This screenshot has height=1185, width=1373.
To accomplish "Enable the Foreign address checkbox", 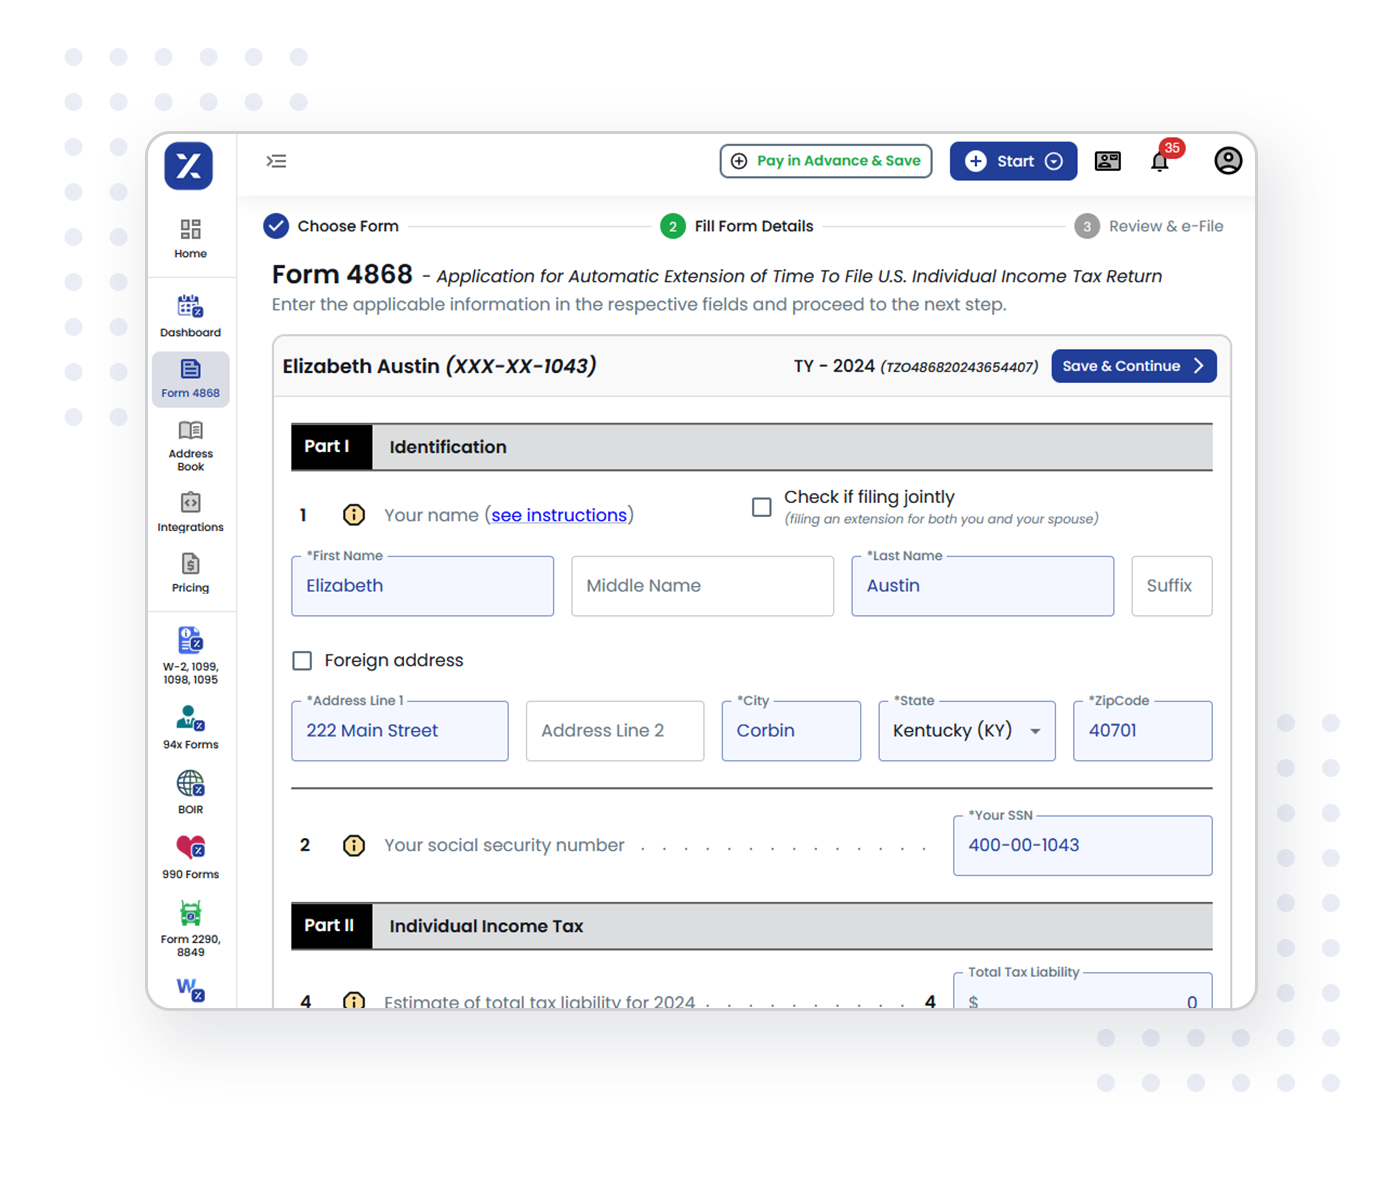I will (x=302, y=661).
